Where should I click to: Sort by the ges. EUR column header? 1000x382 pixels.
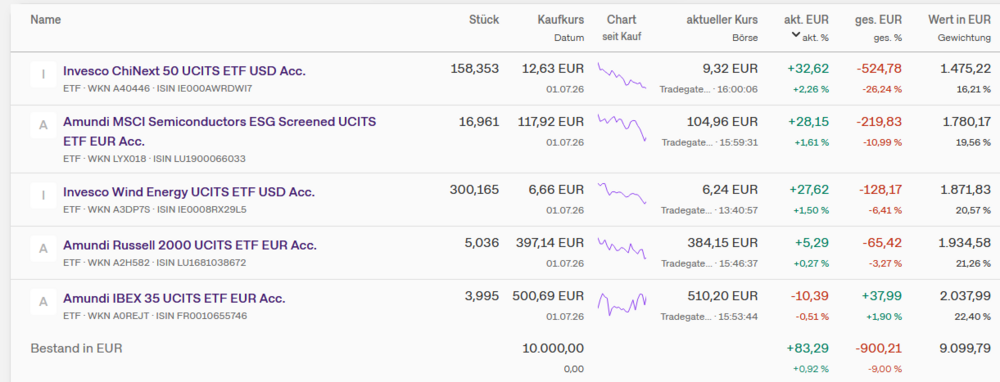tap(879, 20)
